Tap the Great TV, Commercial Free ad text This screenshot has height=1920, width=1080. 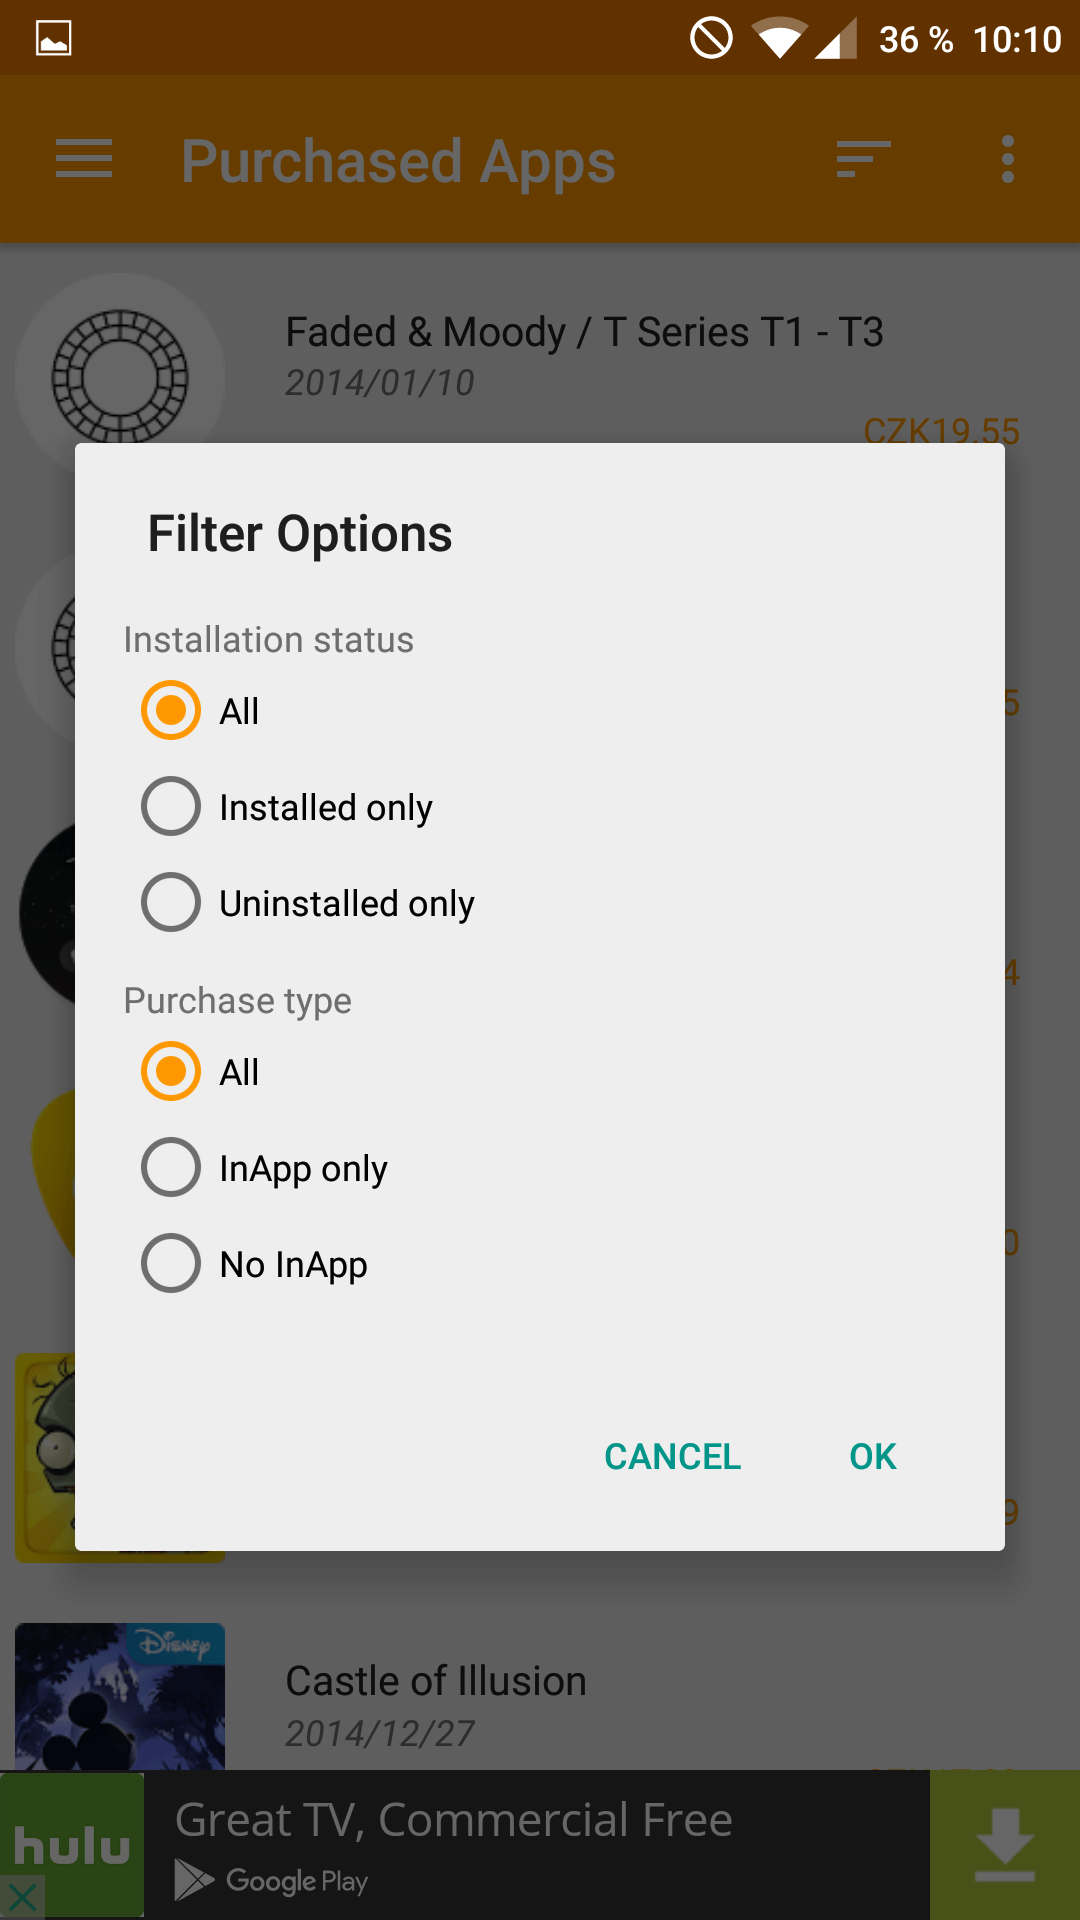(x=454, y=1820)
